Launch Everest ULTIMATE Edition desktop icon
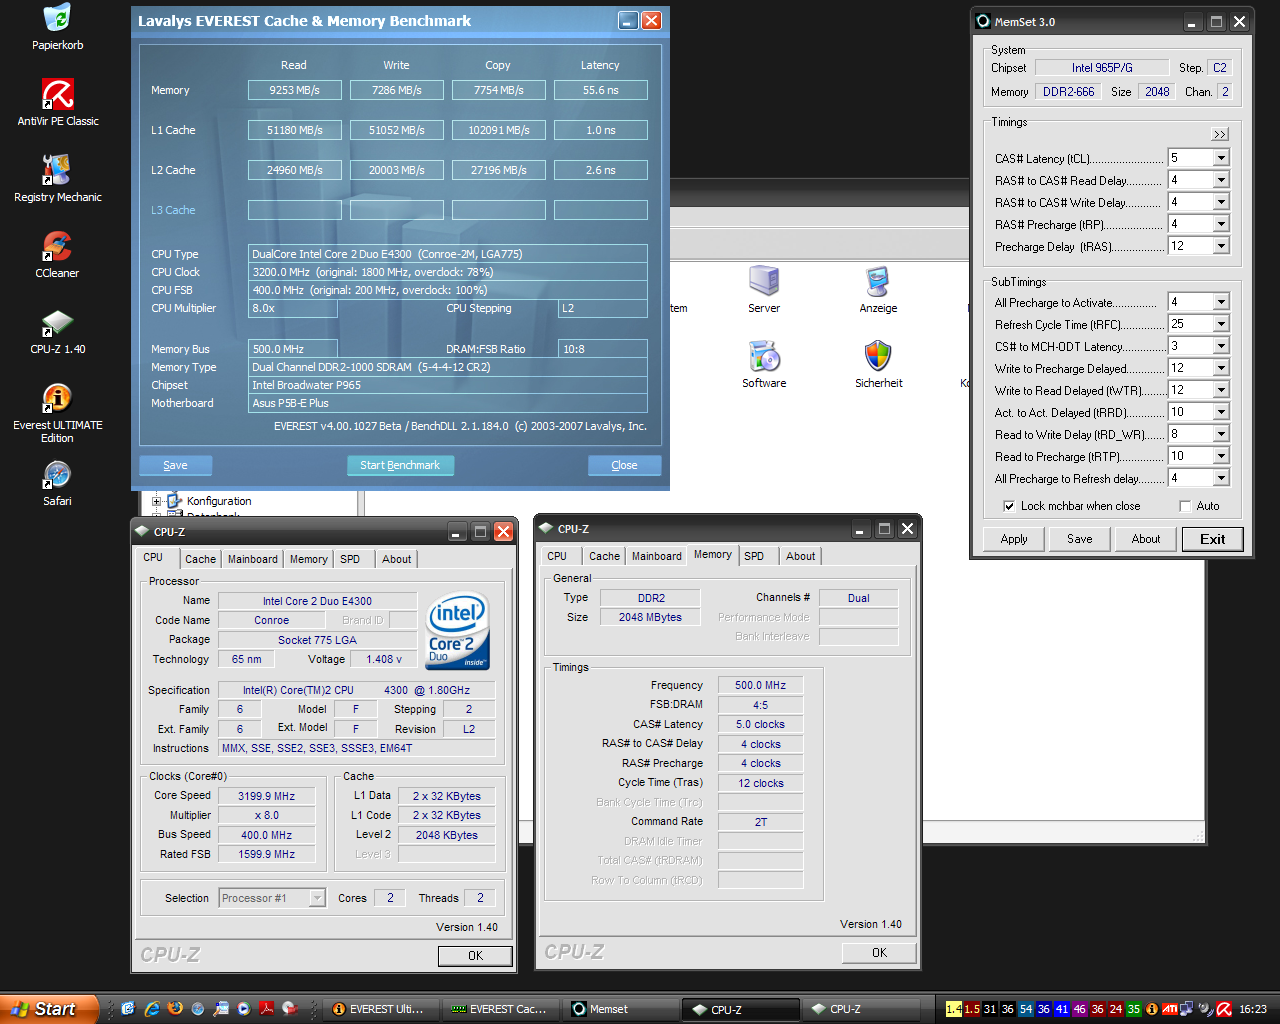The width and height of the screenshot is (1280, 1024). [x=57, y=412]
